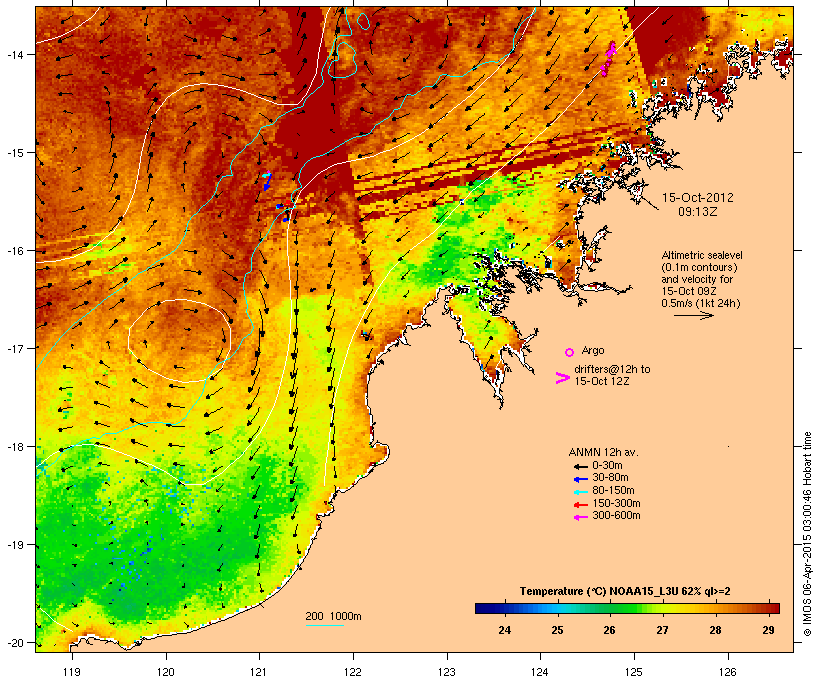Screen dimensions: 820x680
Task: Click the longitude axis label '125'
Action: click(634, 672)
